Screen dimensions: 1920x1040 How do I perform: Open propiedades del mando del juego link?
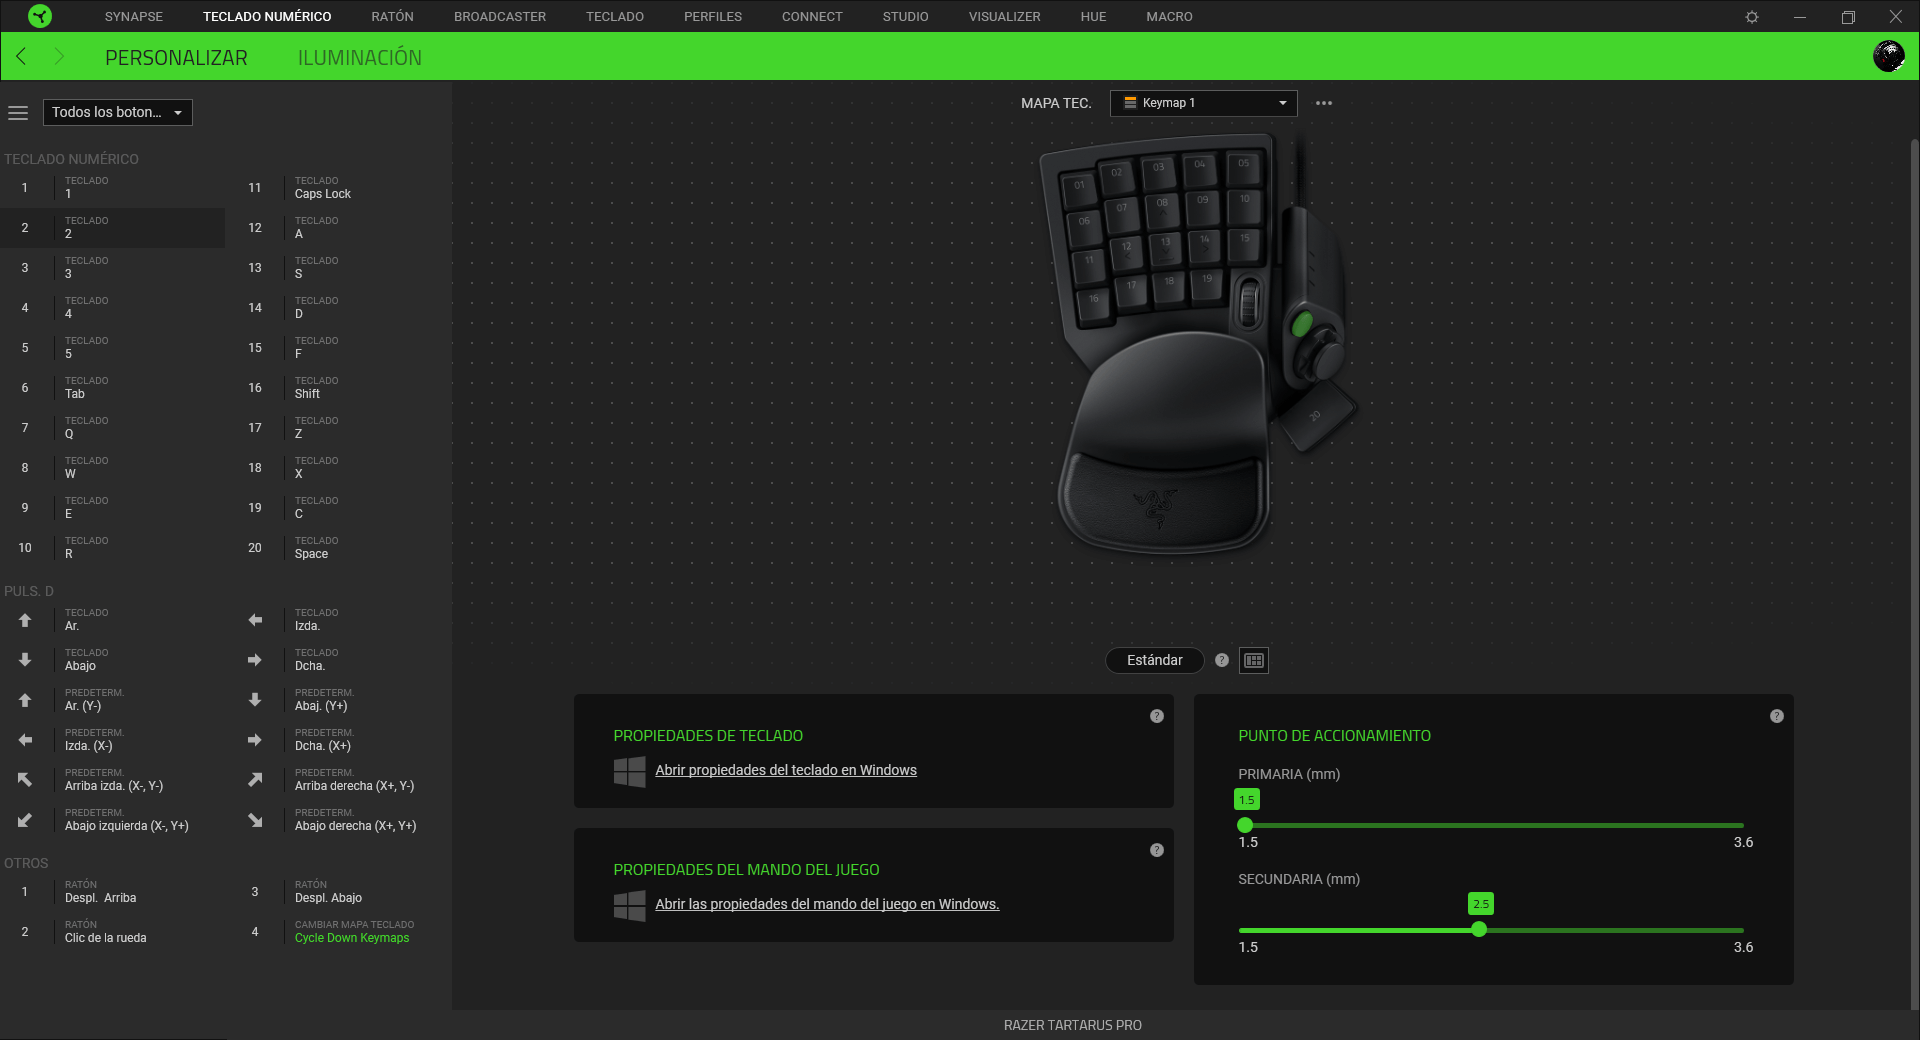[827, 904]
